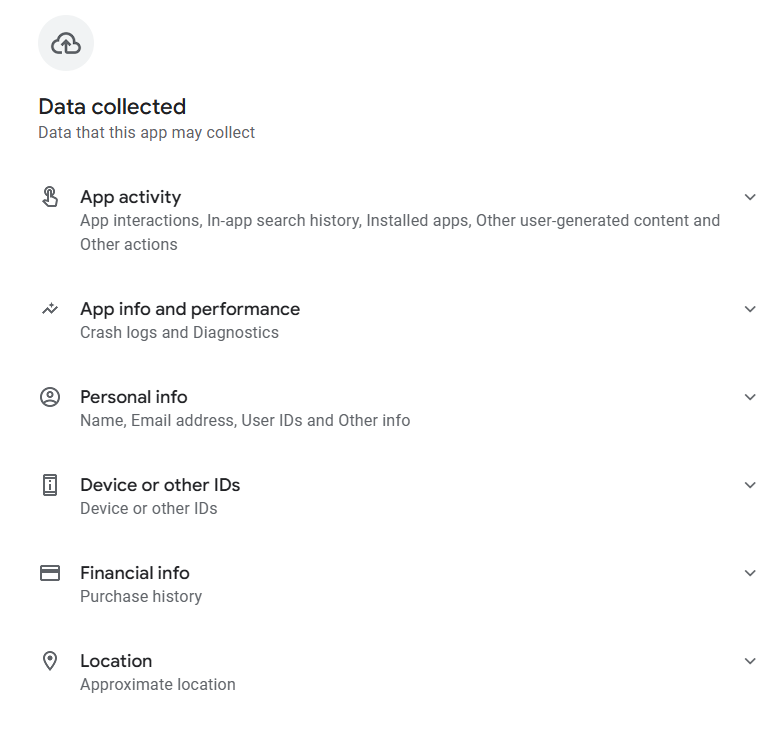Click the 'Approximate location' description text
Image resolution: width=784 pixels, height=729 pixels.
[158, 684]
